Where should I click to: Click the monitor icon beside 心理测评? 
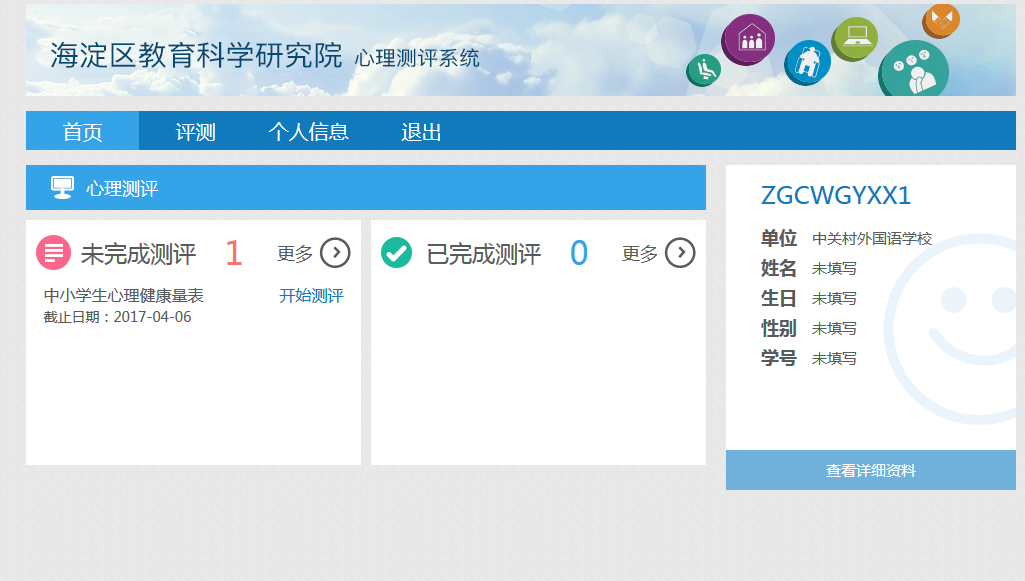coord(62,188)
